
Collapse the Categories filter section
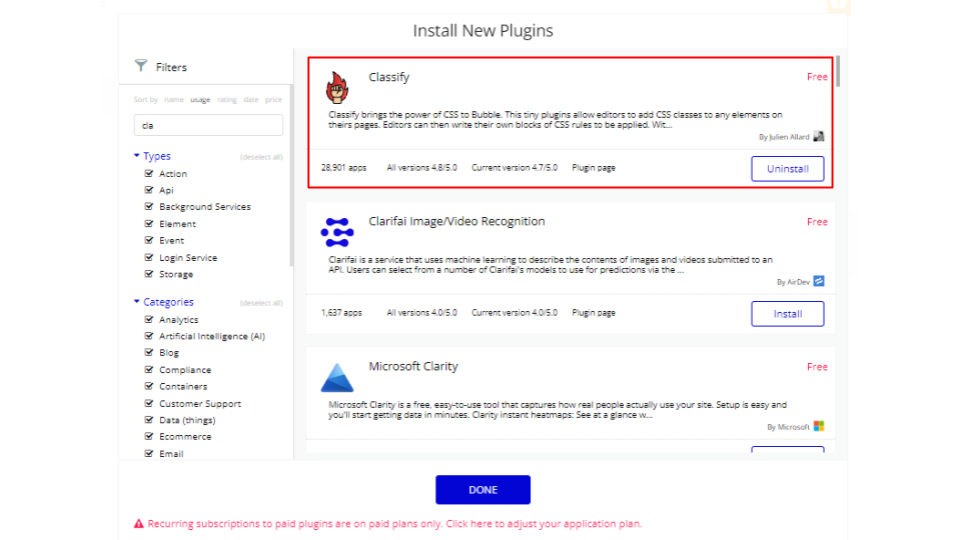point(137,301)
